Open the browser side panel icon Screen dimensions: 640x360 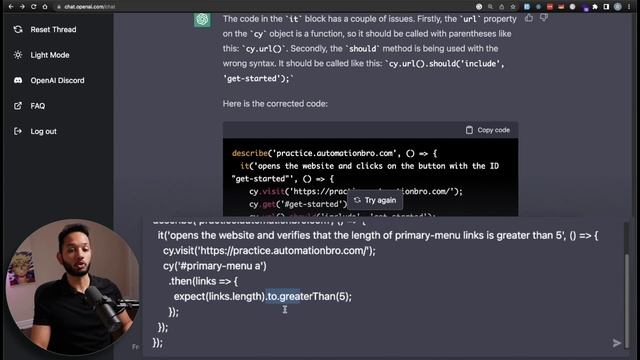coord(607,7)
